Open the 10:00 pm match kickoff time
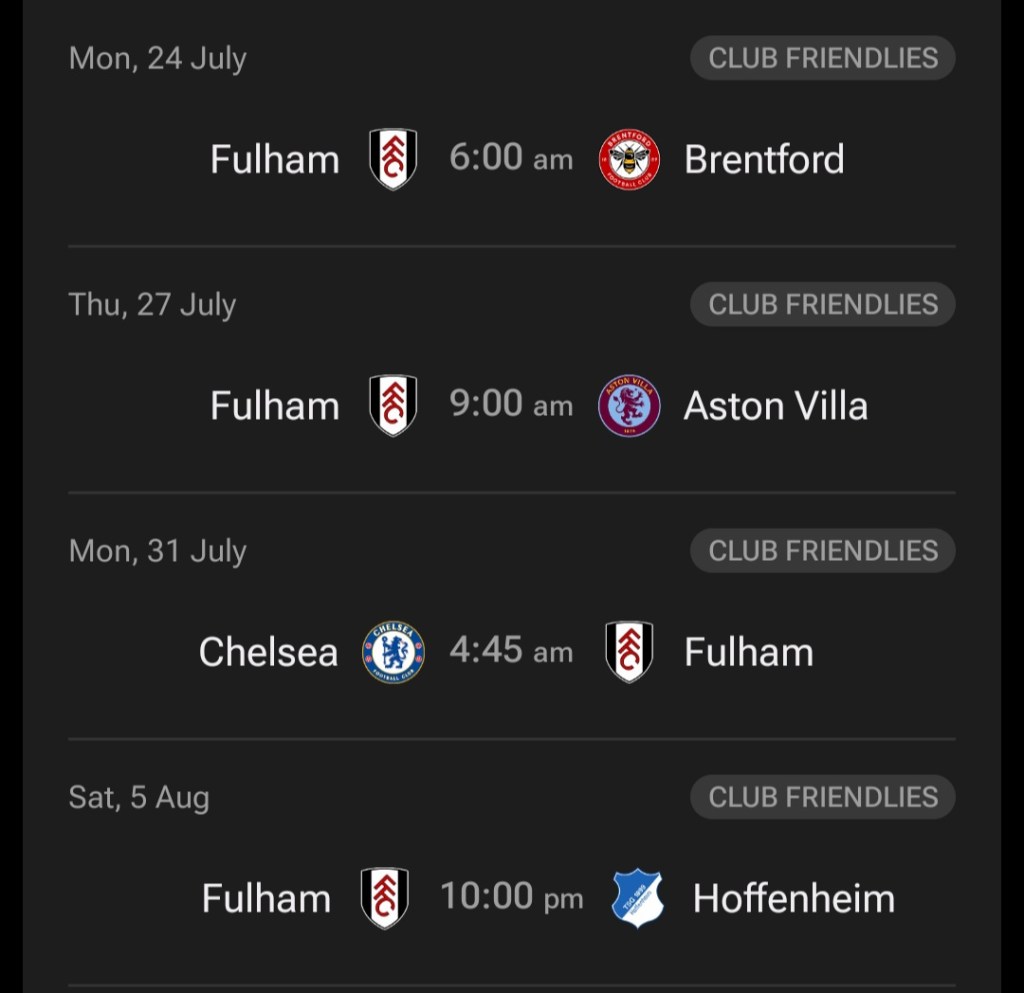This screenshot has height=993, width=1024. point(511,897)
